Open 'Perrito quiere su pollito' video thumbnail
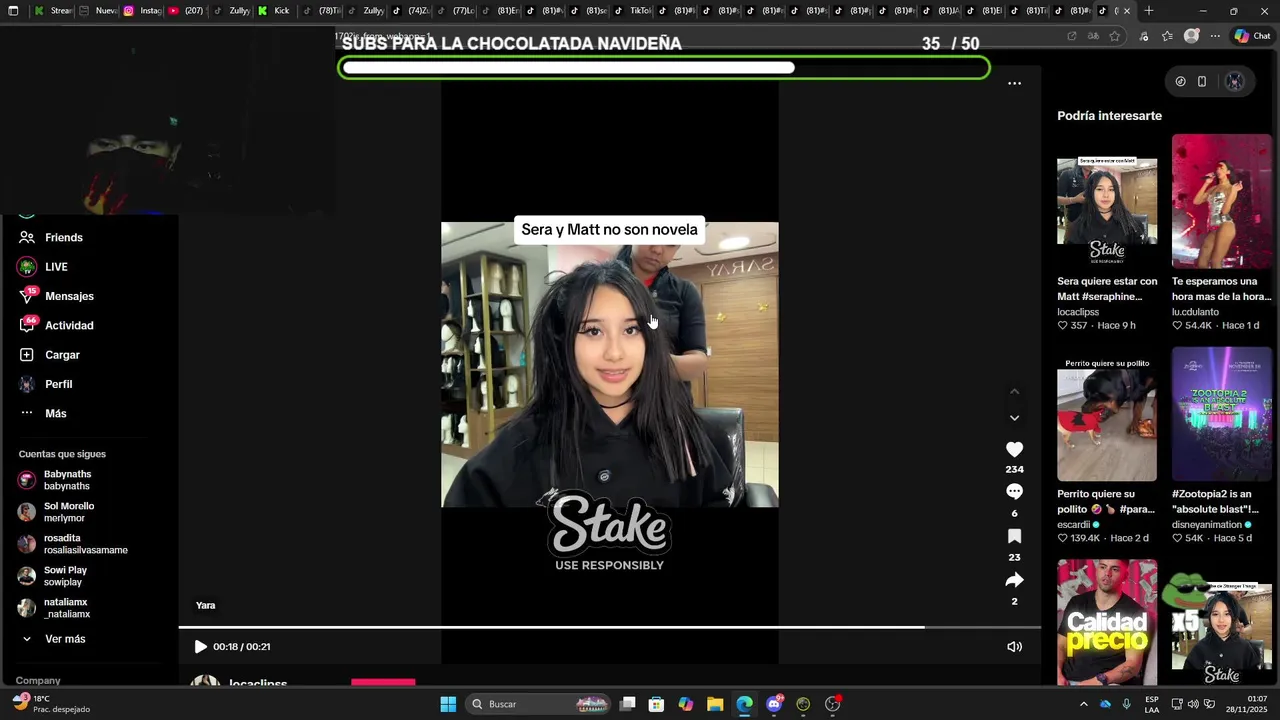1280x720 pixels. click(x=1107, y=414)
